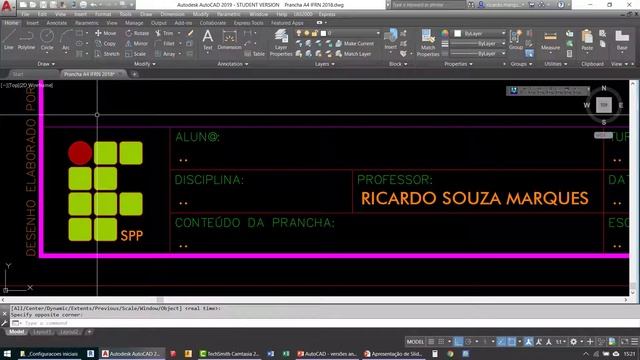Click the Group tool
This screenshot has height=360, width=640.
(516, 40)
